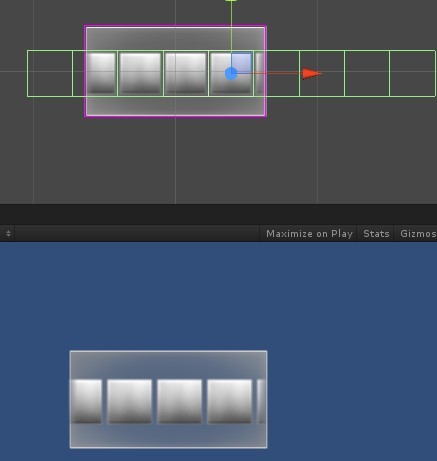
Task: Select the blue center pivot dot
Action: pyautogui.click(x=231, y=74)
